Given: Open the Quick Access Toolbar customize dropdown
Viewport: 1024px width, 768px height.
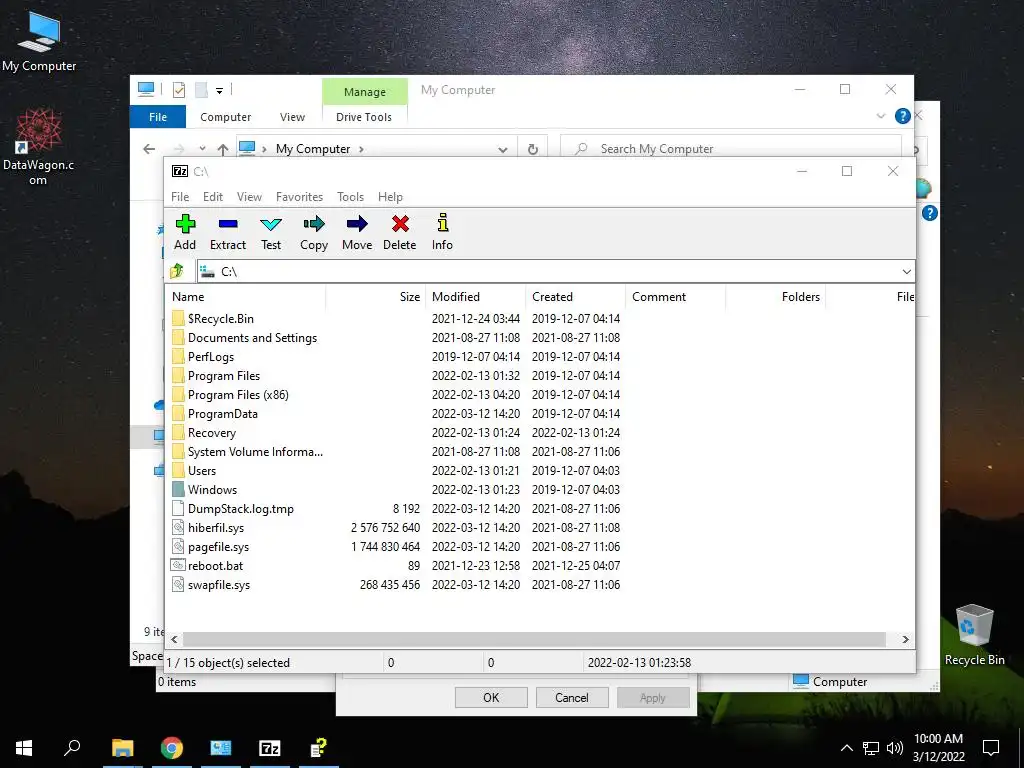Looking at the screenshot, I should [219, 91].
